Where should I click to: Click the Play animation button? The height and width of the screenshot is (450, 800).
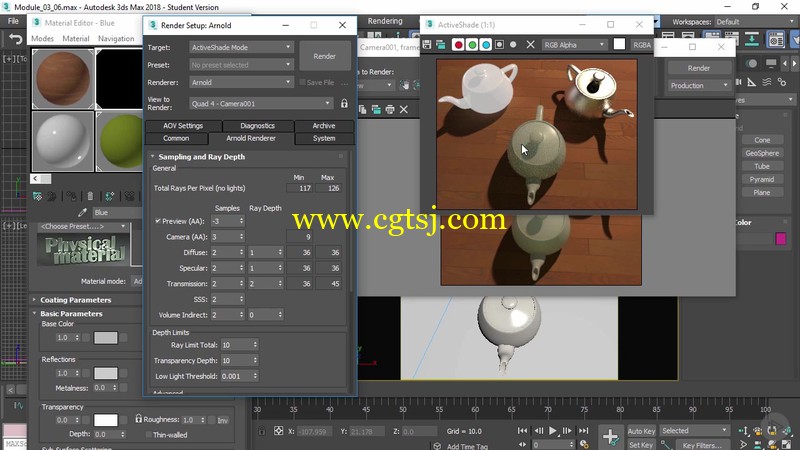[x=553, y=431]
